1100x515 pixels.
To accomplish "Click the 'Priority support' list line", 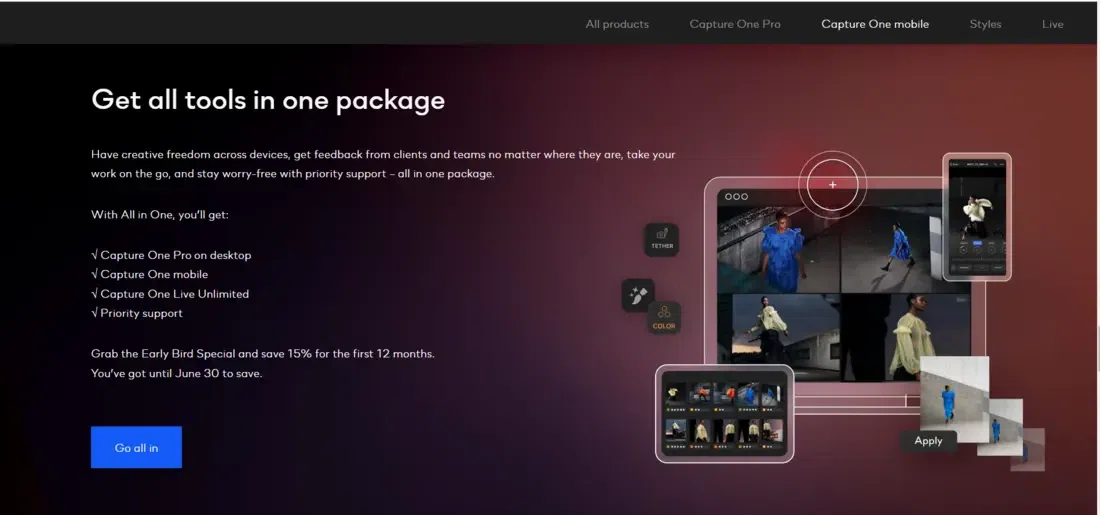I will tap(137, 313).
